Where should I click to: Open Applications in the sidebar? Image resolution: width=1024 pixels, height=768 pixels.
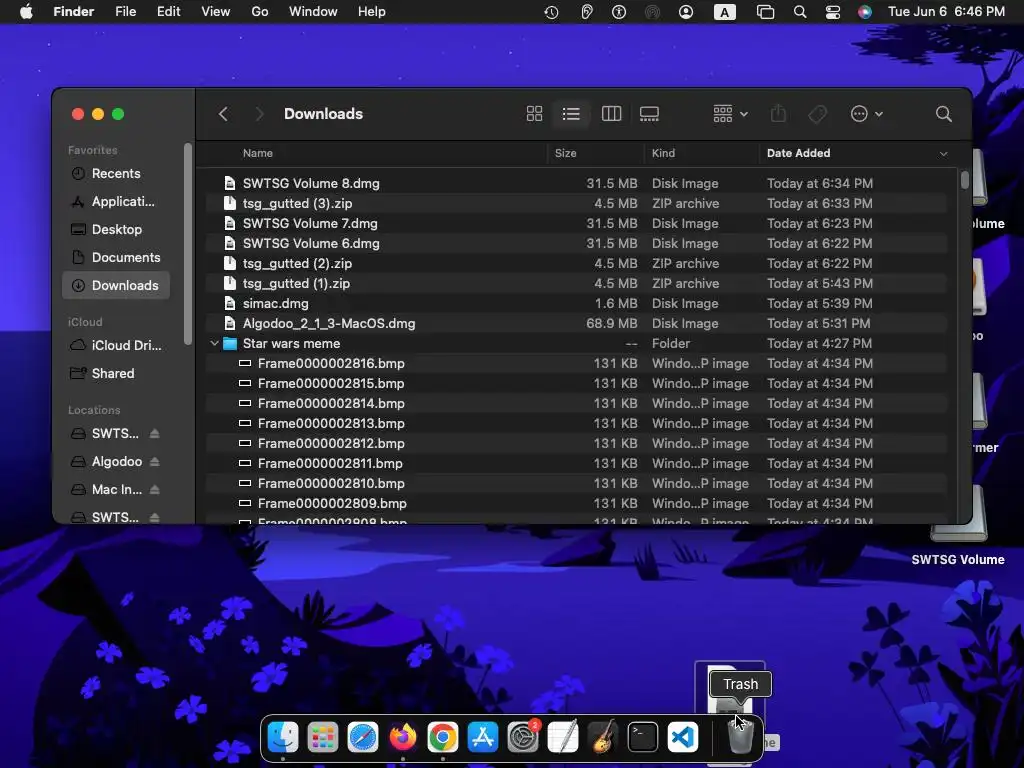coord(116,201)
